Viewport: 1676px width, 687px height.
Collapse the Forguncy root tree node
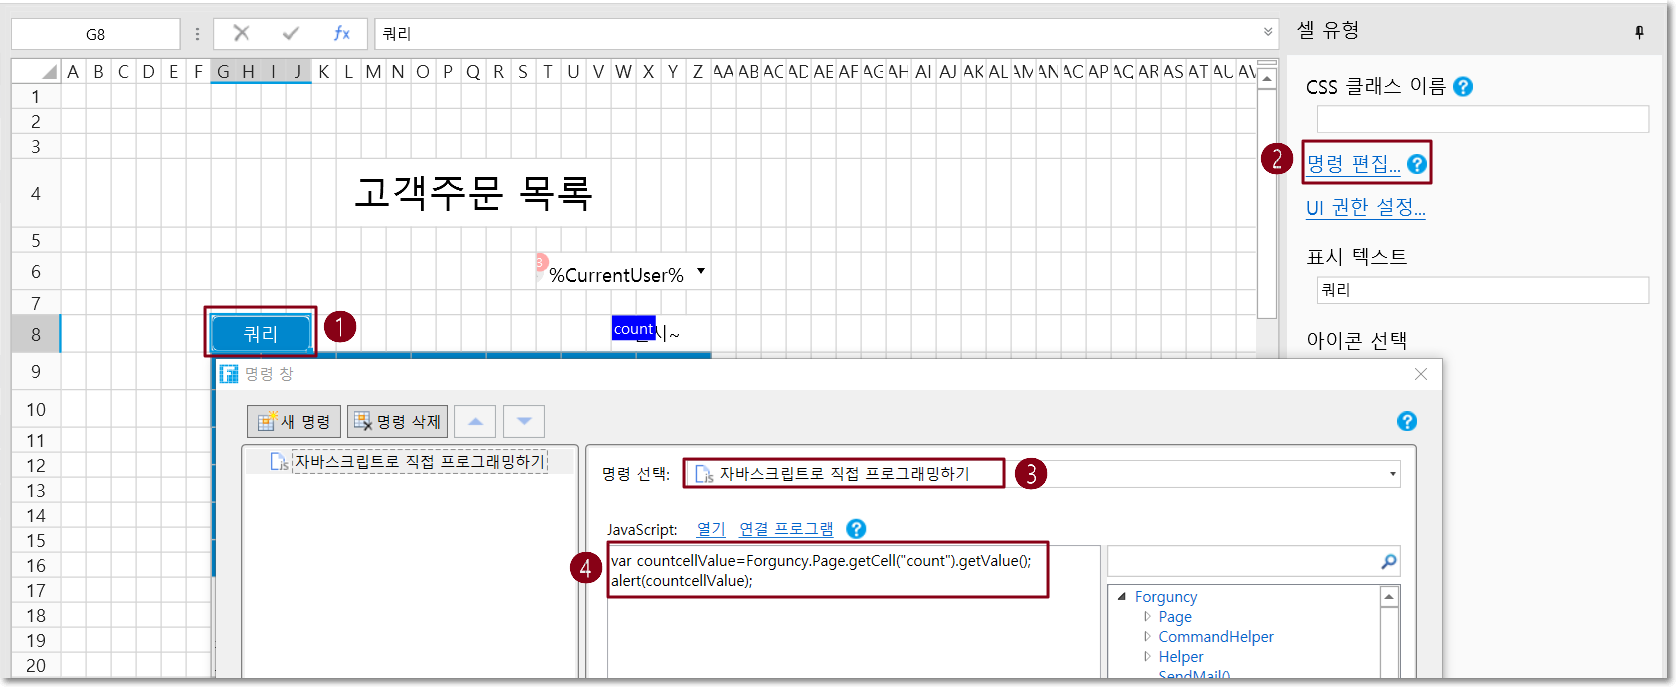point(1122,597)
